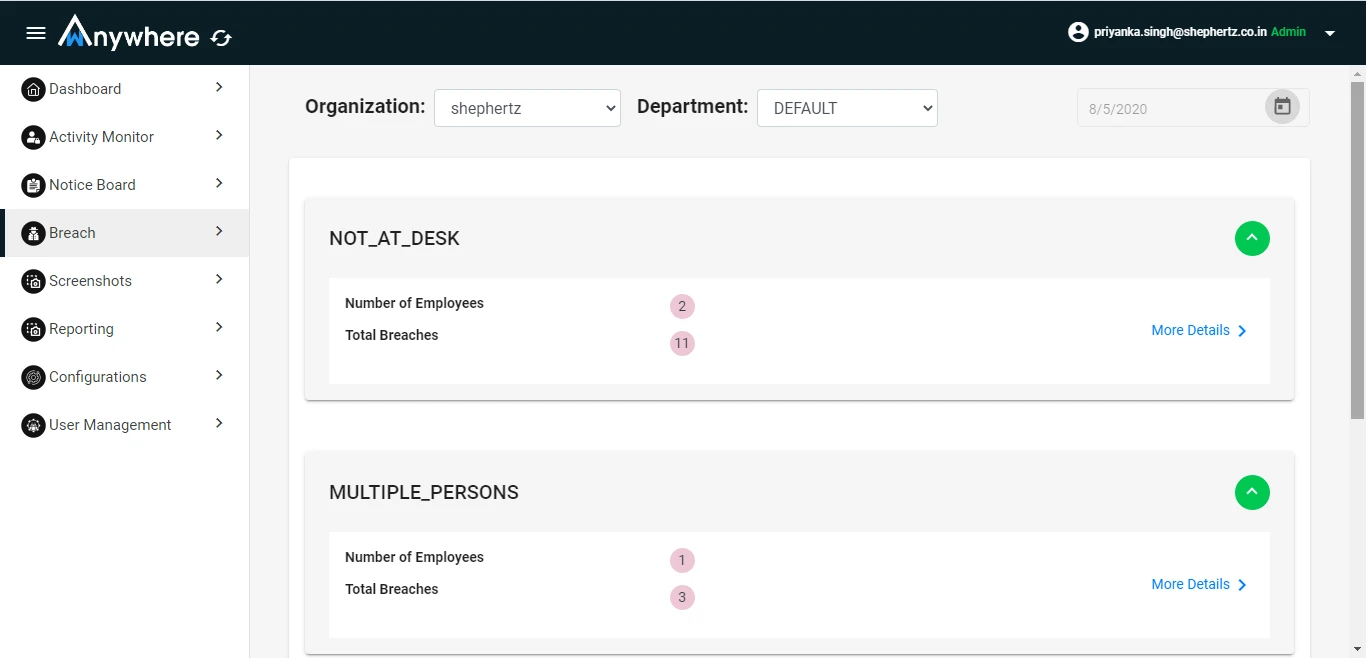Viewport: 1366px width, 658px height.
Task: Click the refresh sync icon beside logo
Action: [221, 38]
